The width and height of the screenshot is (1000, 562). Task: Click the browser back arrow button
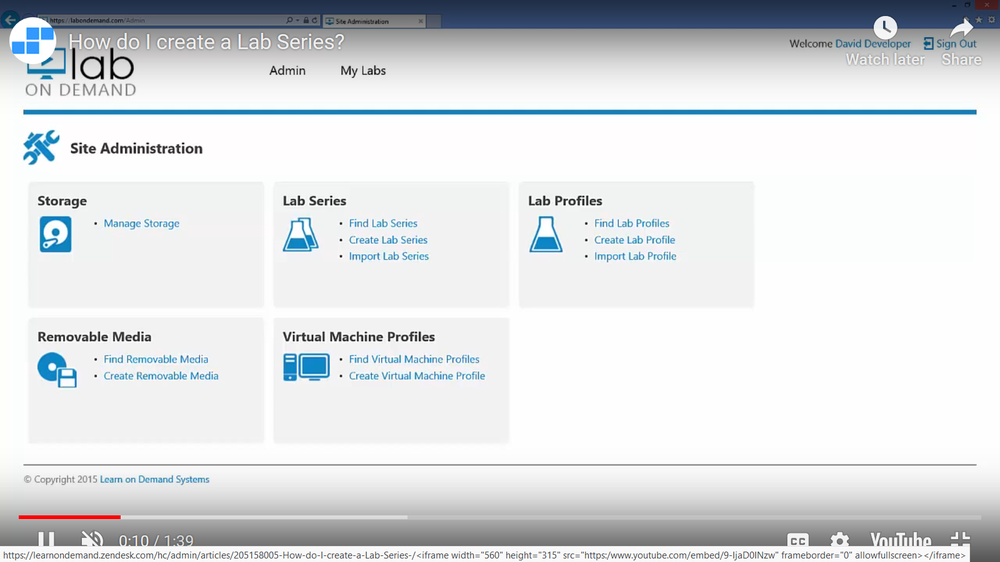tap(10, 20)
